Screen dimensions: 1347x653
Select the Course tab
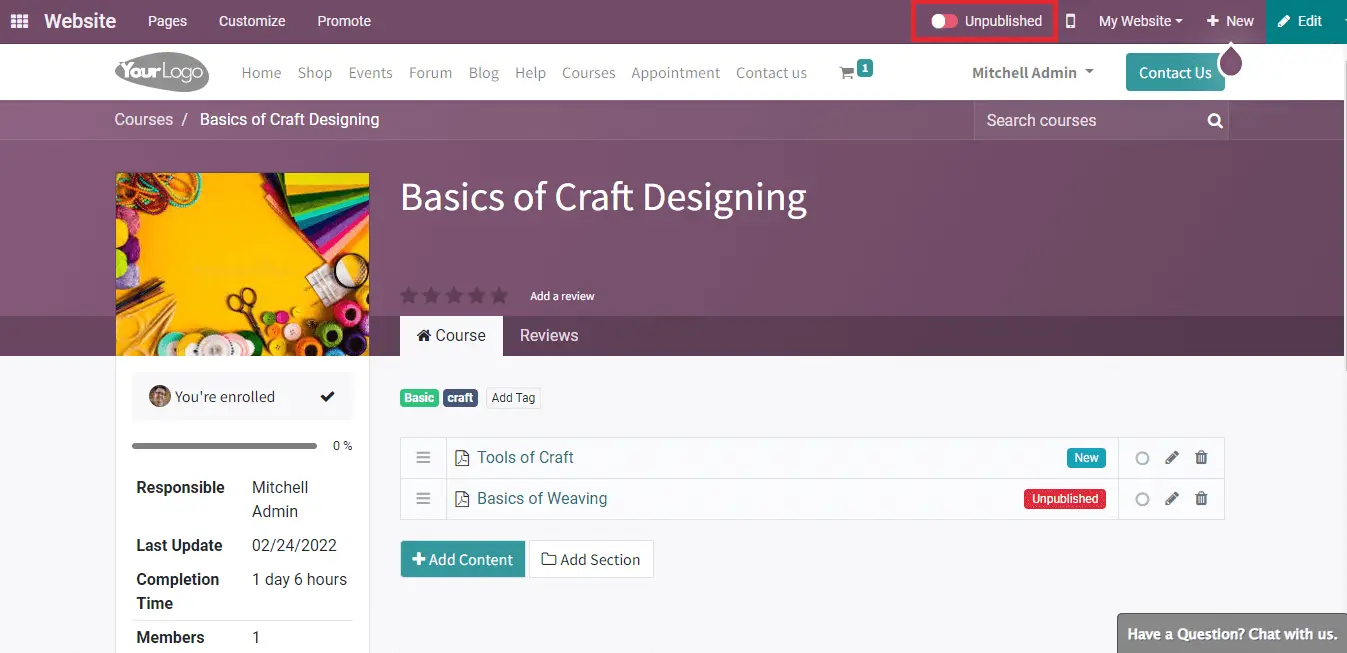point(451,336)
